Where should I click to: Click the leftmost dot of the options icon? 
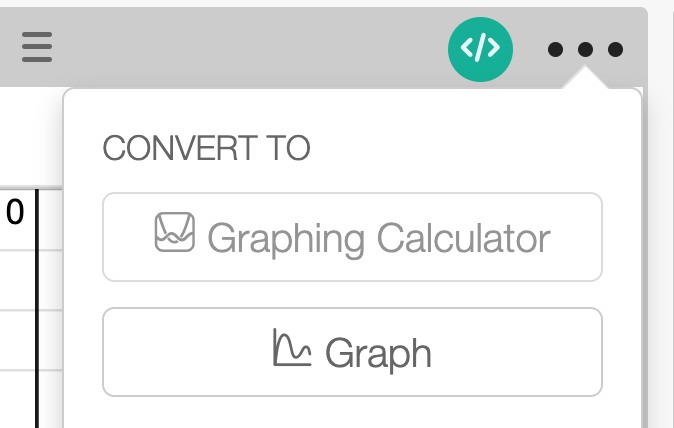[557, 49]
